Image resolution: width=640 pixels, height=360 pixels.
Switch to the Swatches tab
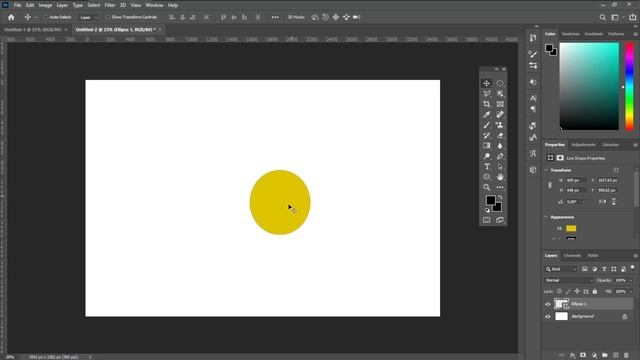pos(571,34)
